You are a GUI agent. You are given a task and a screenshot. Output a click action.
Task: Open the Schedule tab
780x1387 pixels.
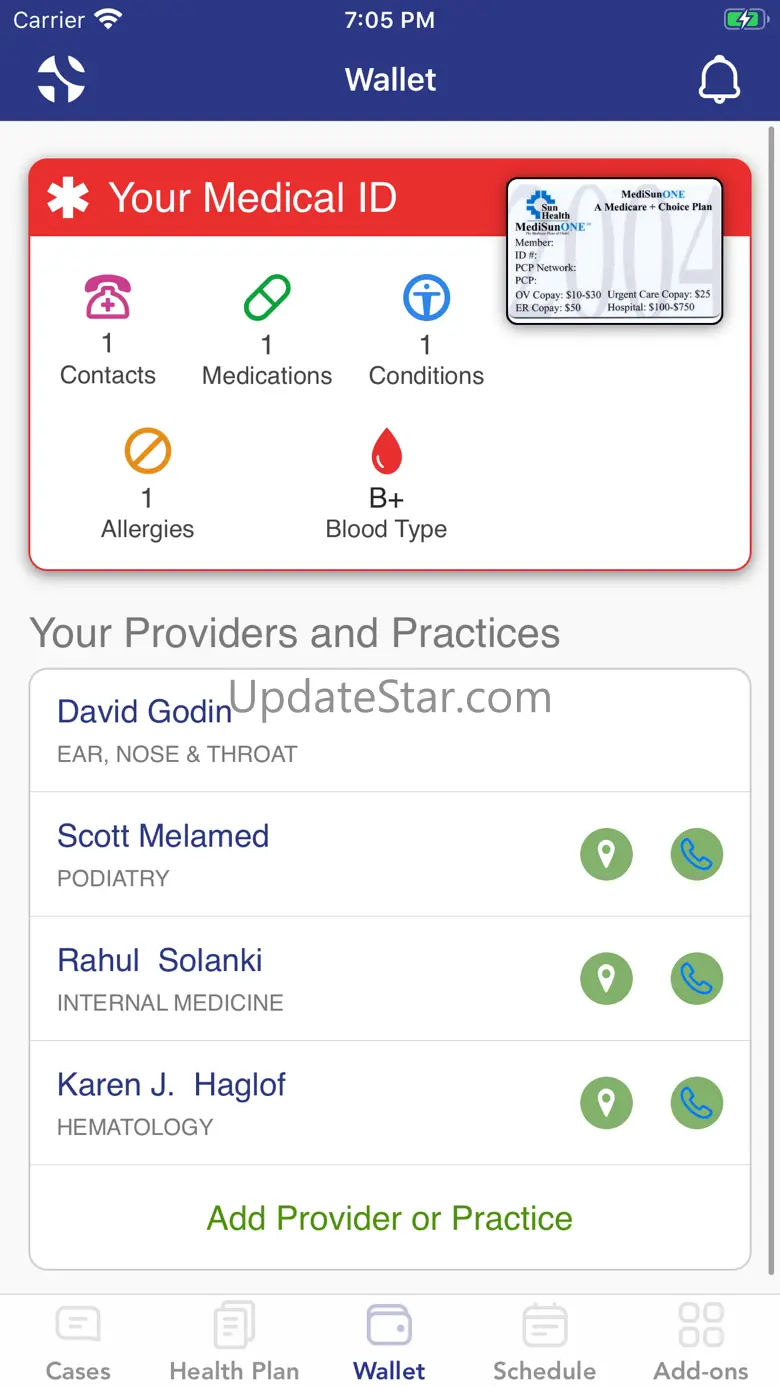[544, 1342]
